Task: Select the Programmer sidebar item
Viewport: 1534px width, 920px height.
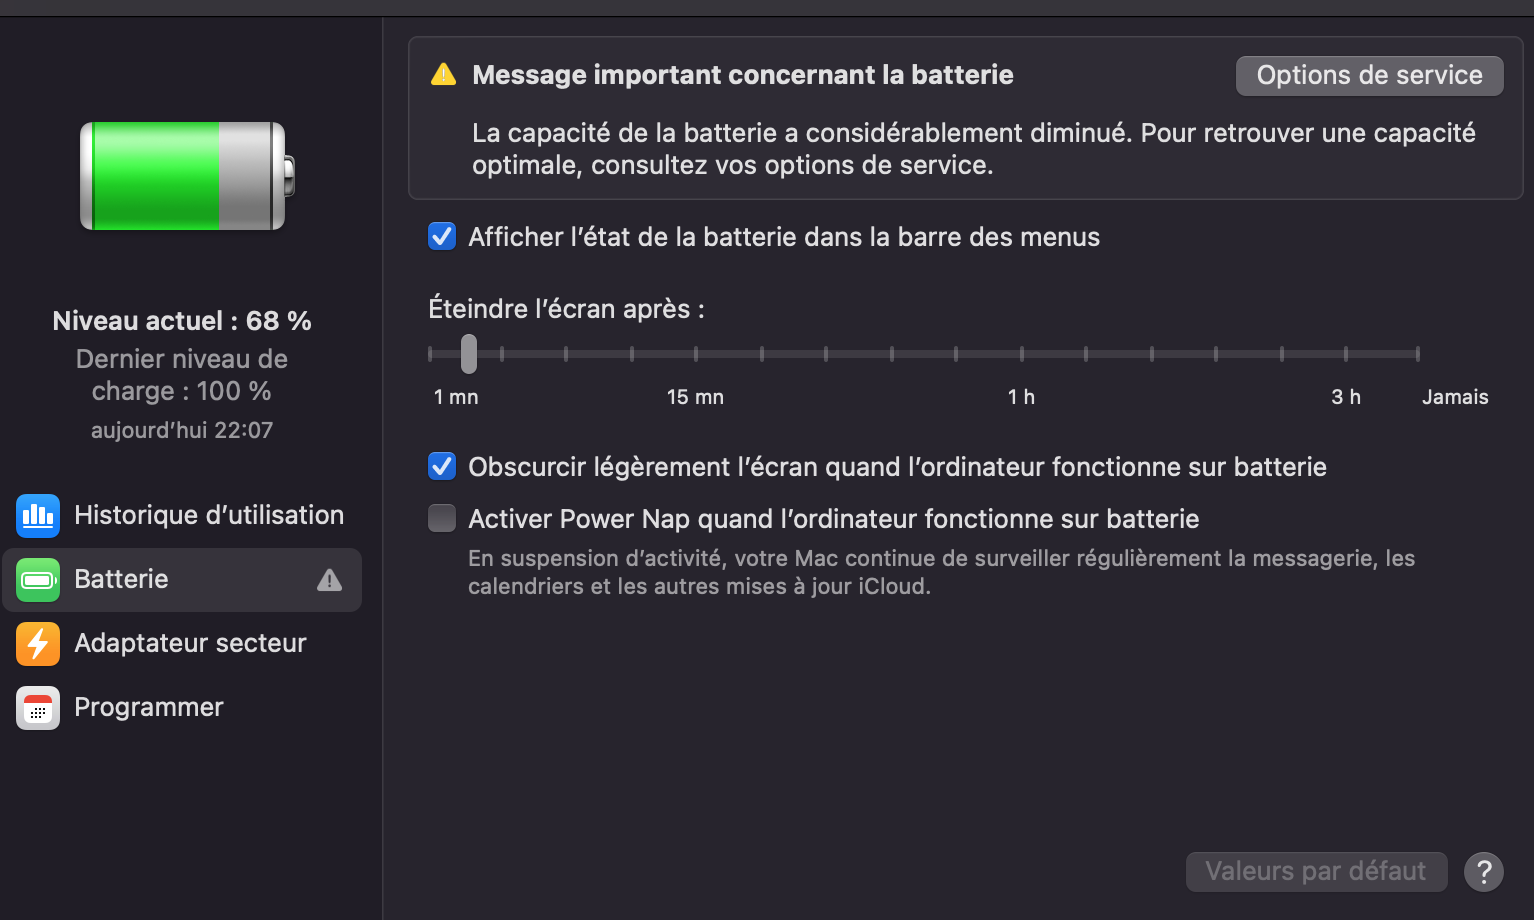Action: pos(149,708)
